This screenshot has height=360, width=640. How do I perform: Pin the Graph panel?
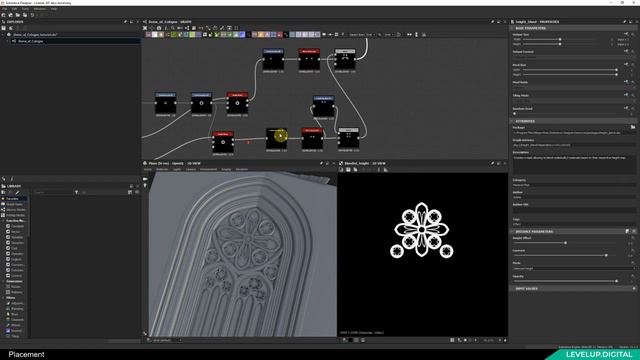click(x=492, y=22)
